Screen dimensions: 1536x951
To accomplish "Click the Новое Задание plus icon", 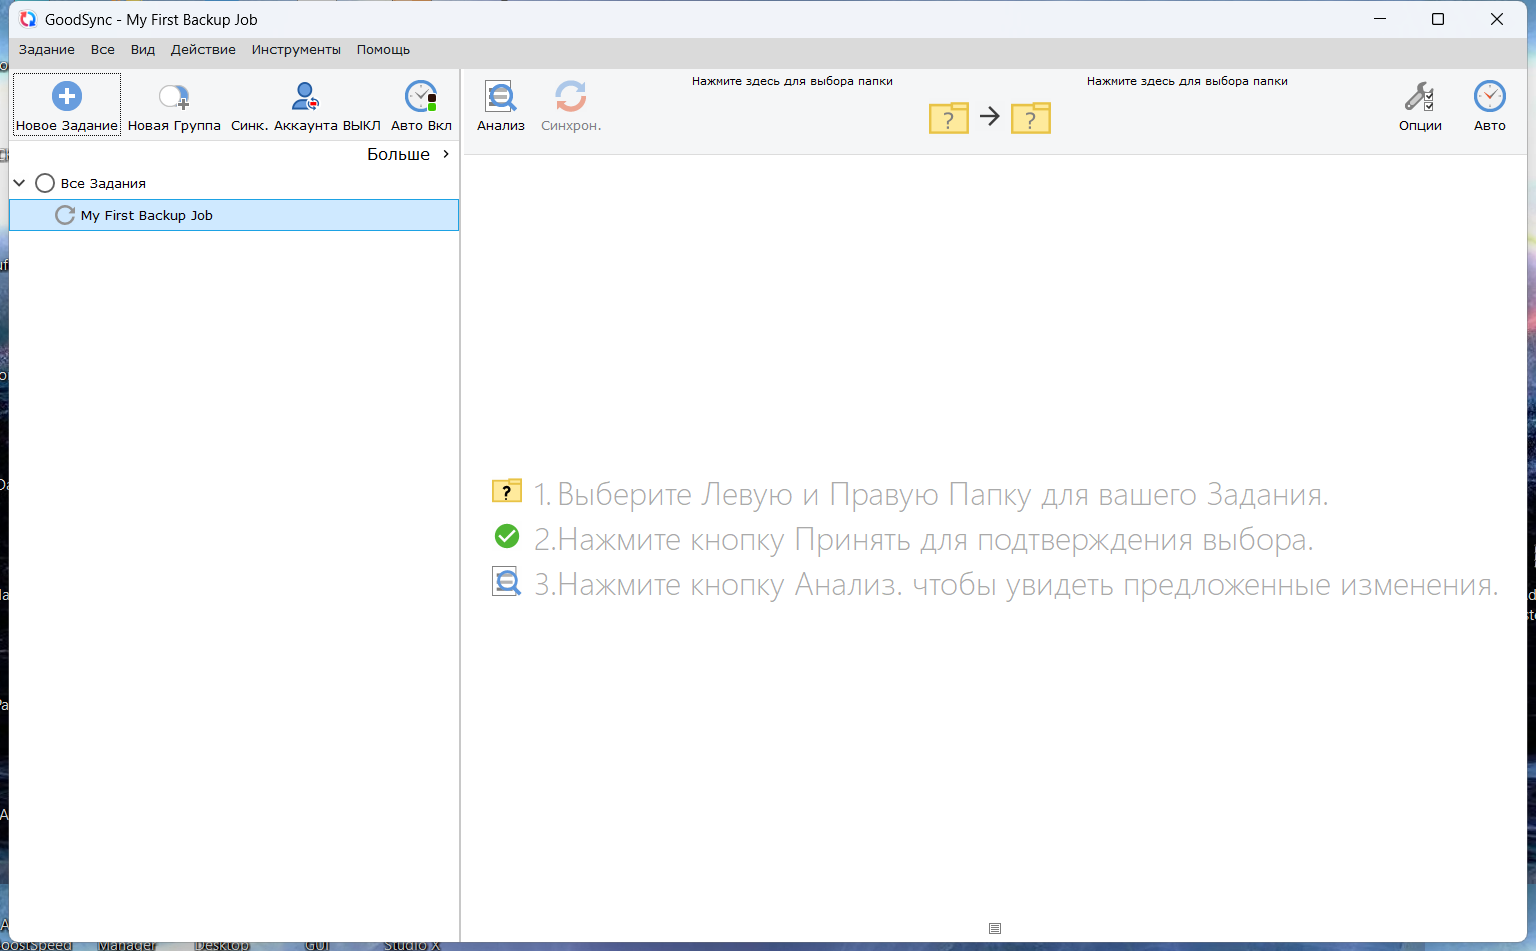I will coord(67,97).
